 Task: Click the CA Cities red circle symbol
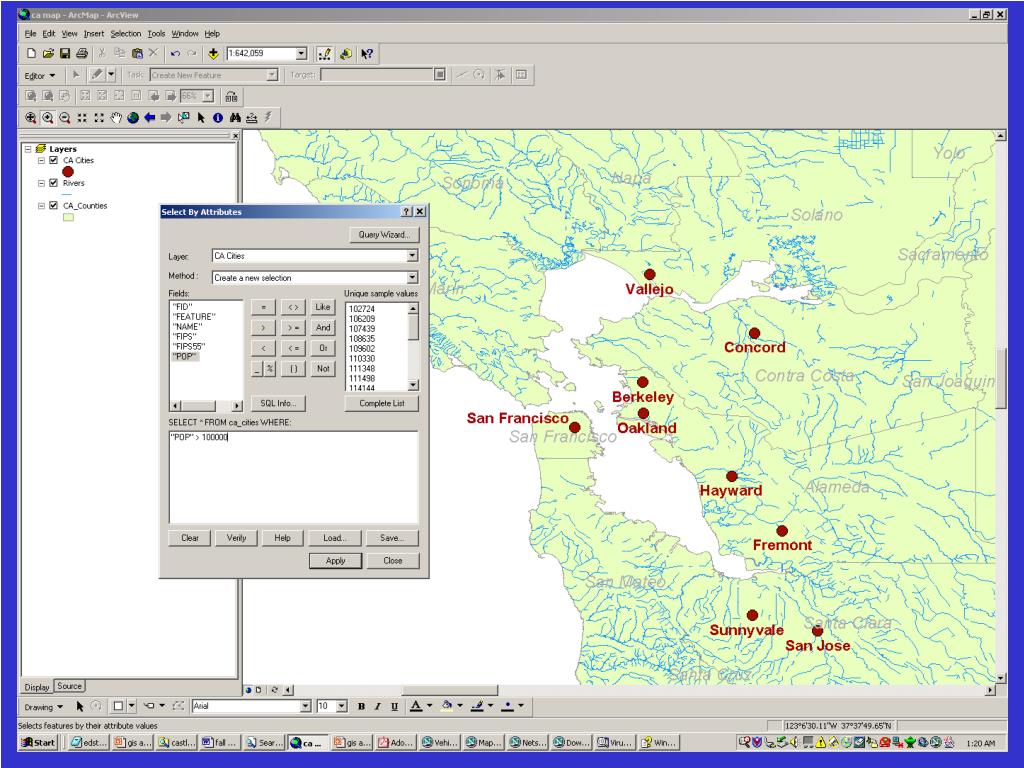tap(68, 172)
